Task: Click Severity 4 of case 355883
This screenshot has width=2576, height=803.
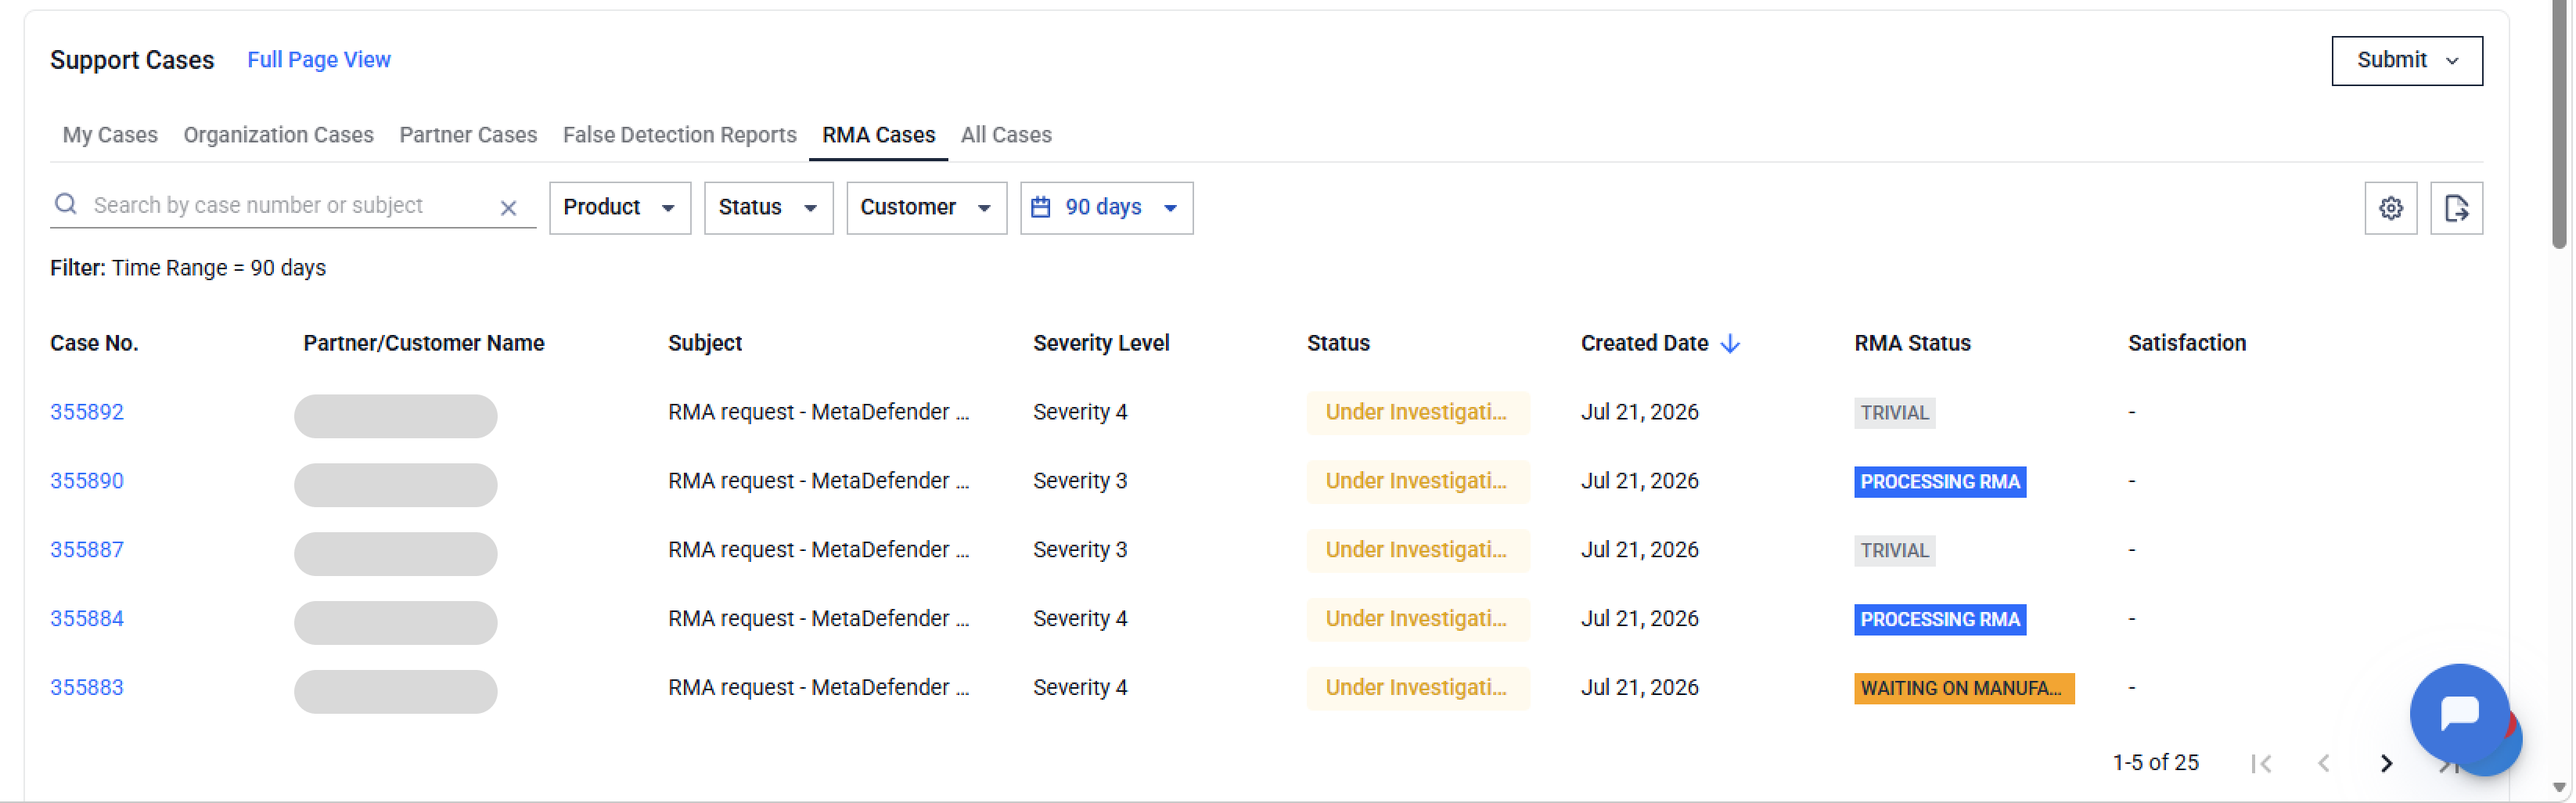Action: point(1080,688)
